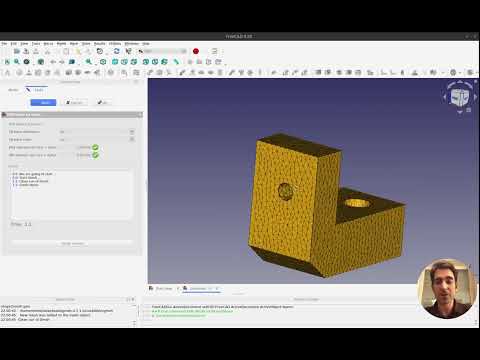Click the blue Apply button
Image resolution: width=480 pixels, height=360 pixels.
click(x=43, y=102)
